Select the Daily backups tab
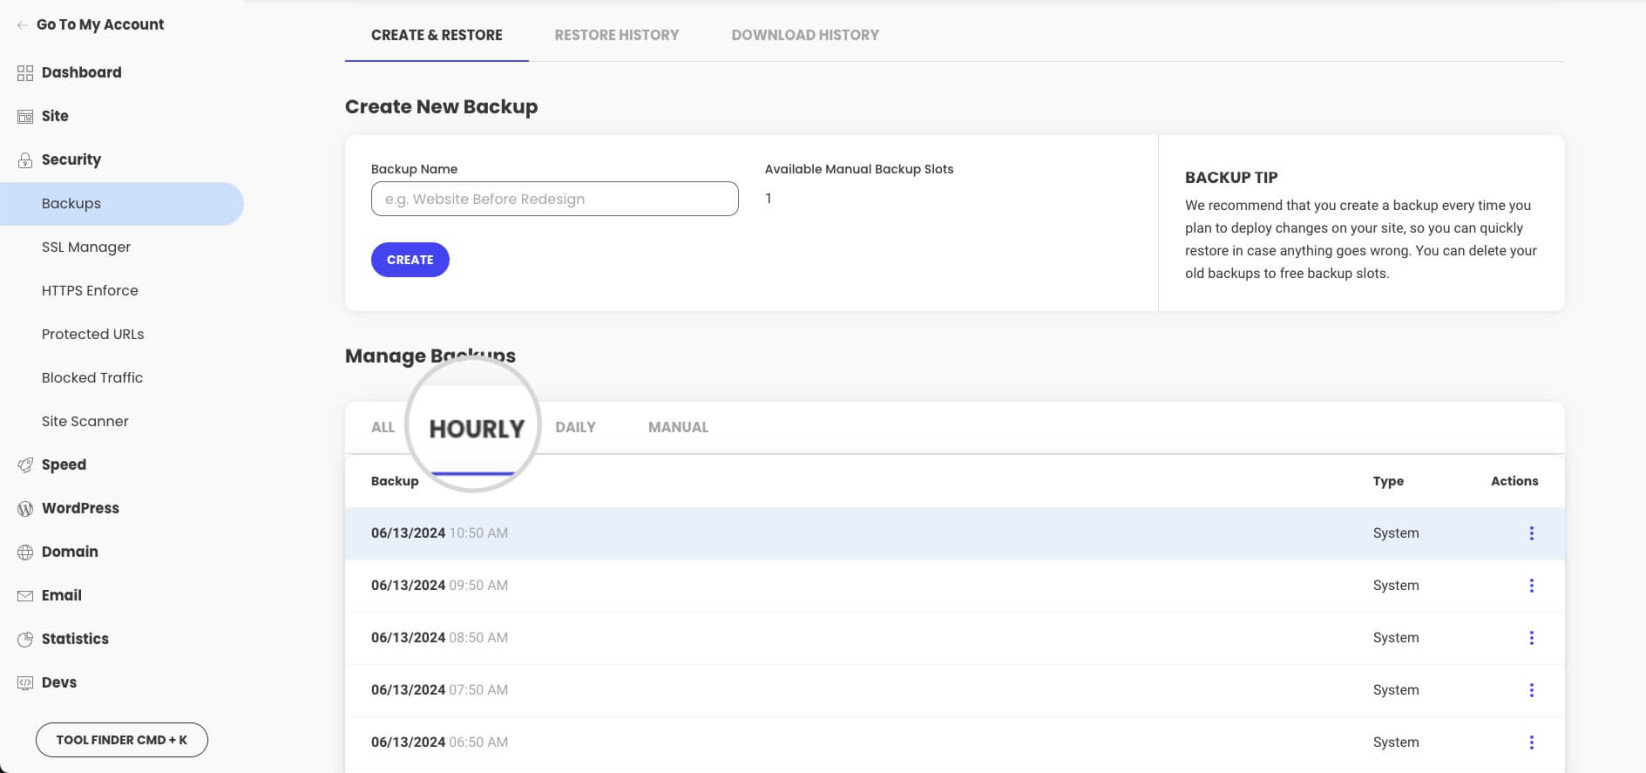1646x773 pixels. pos(575,427)
